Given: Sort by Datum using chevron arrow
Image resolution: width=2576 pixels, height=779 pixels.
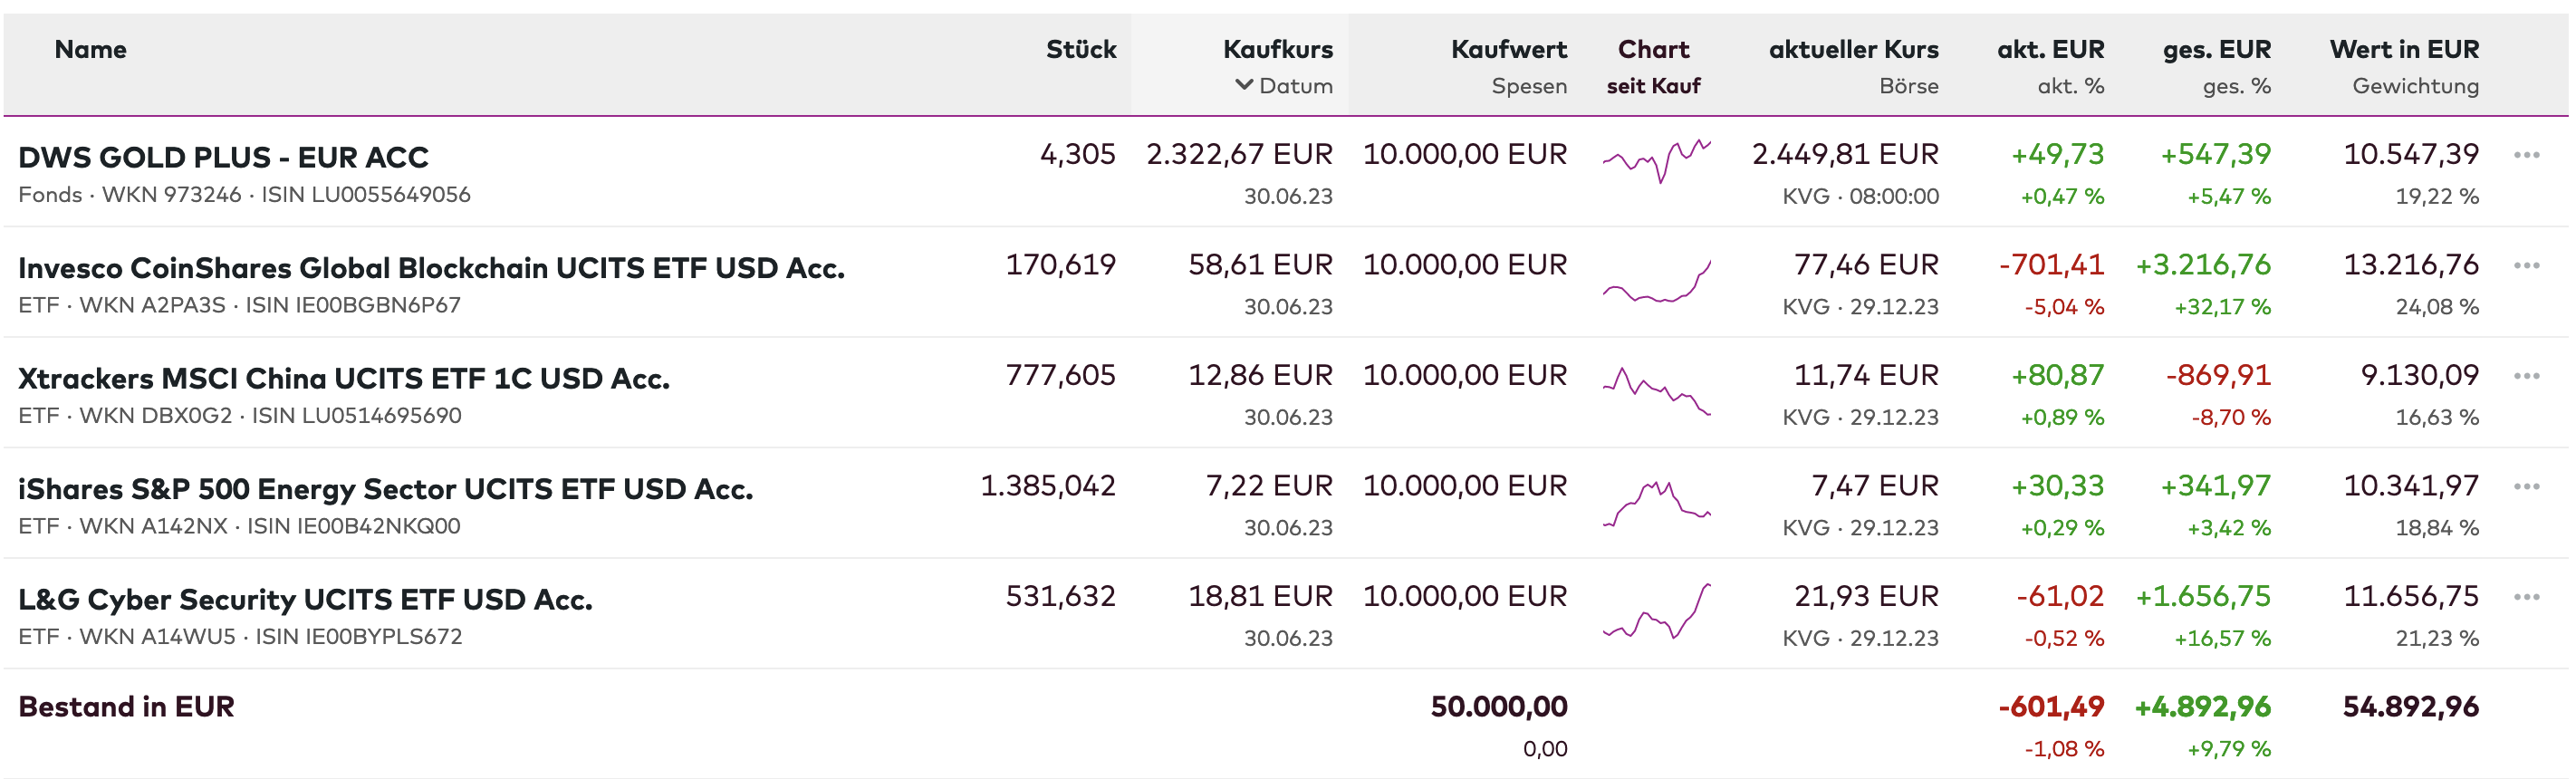Looking at the screenshot, I should 1244,85.
